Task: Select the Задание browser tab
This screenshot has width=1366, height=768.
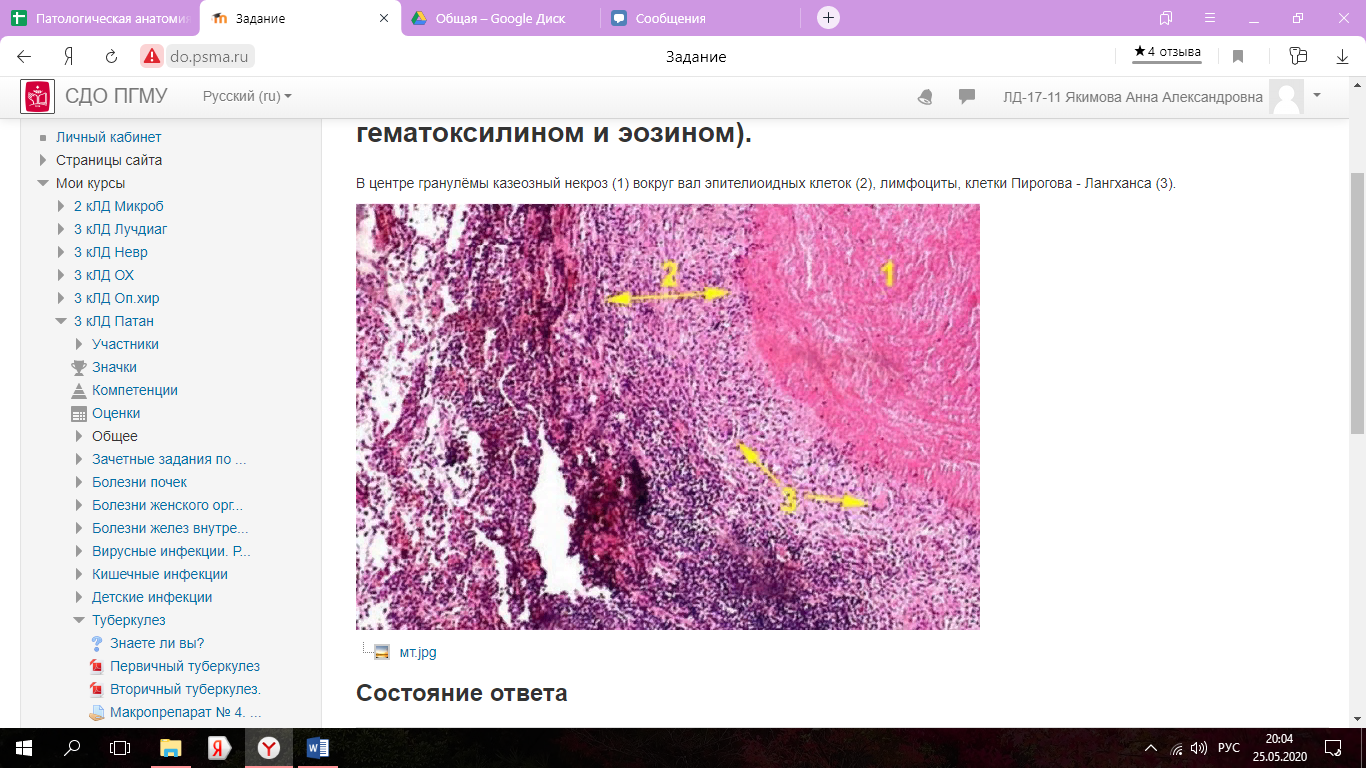Action: tap(300, 18)
